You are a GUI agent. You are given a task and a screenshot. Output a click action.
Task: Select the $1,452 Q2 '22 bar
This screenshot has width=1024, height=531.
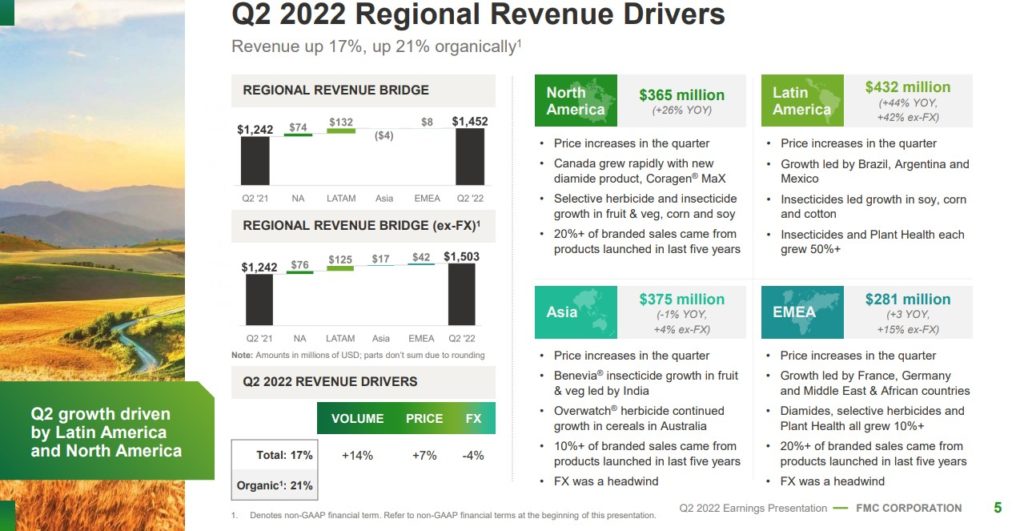(469, 160)
